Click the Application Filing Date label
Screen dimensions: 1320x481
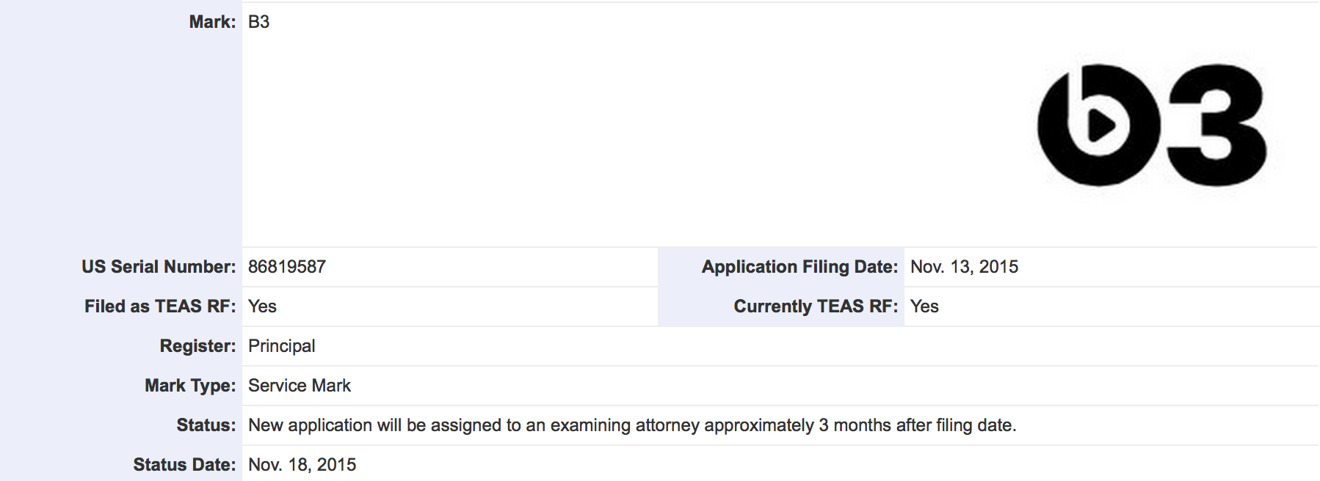coord(800,267)
